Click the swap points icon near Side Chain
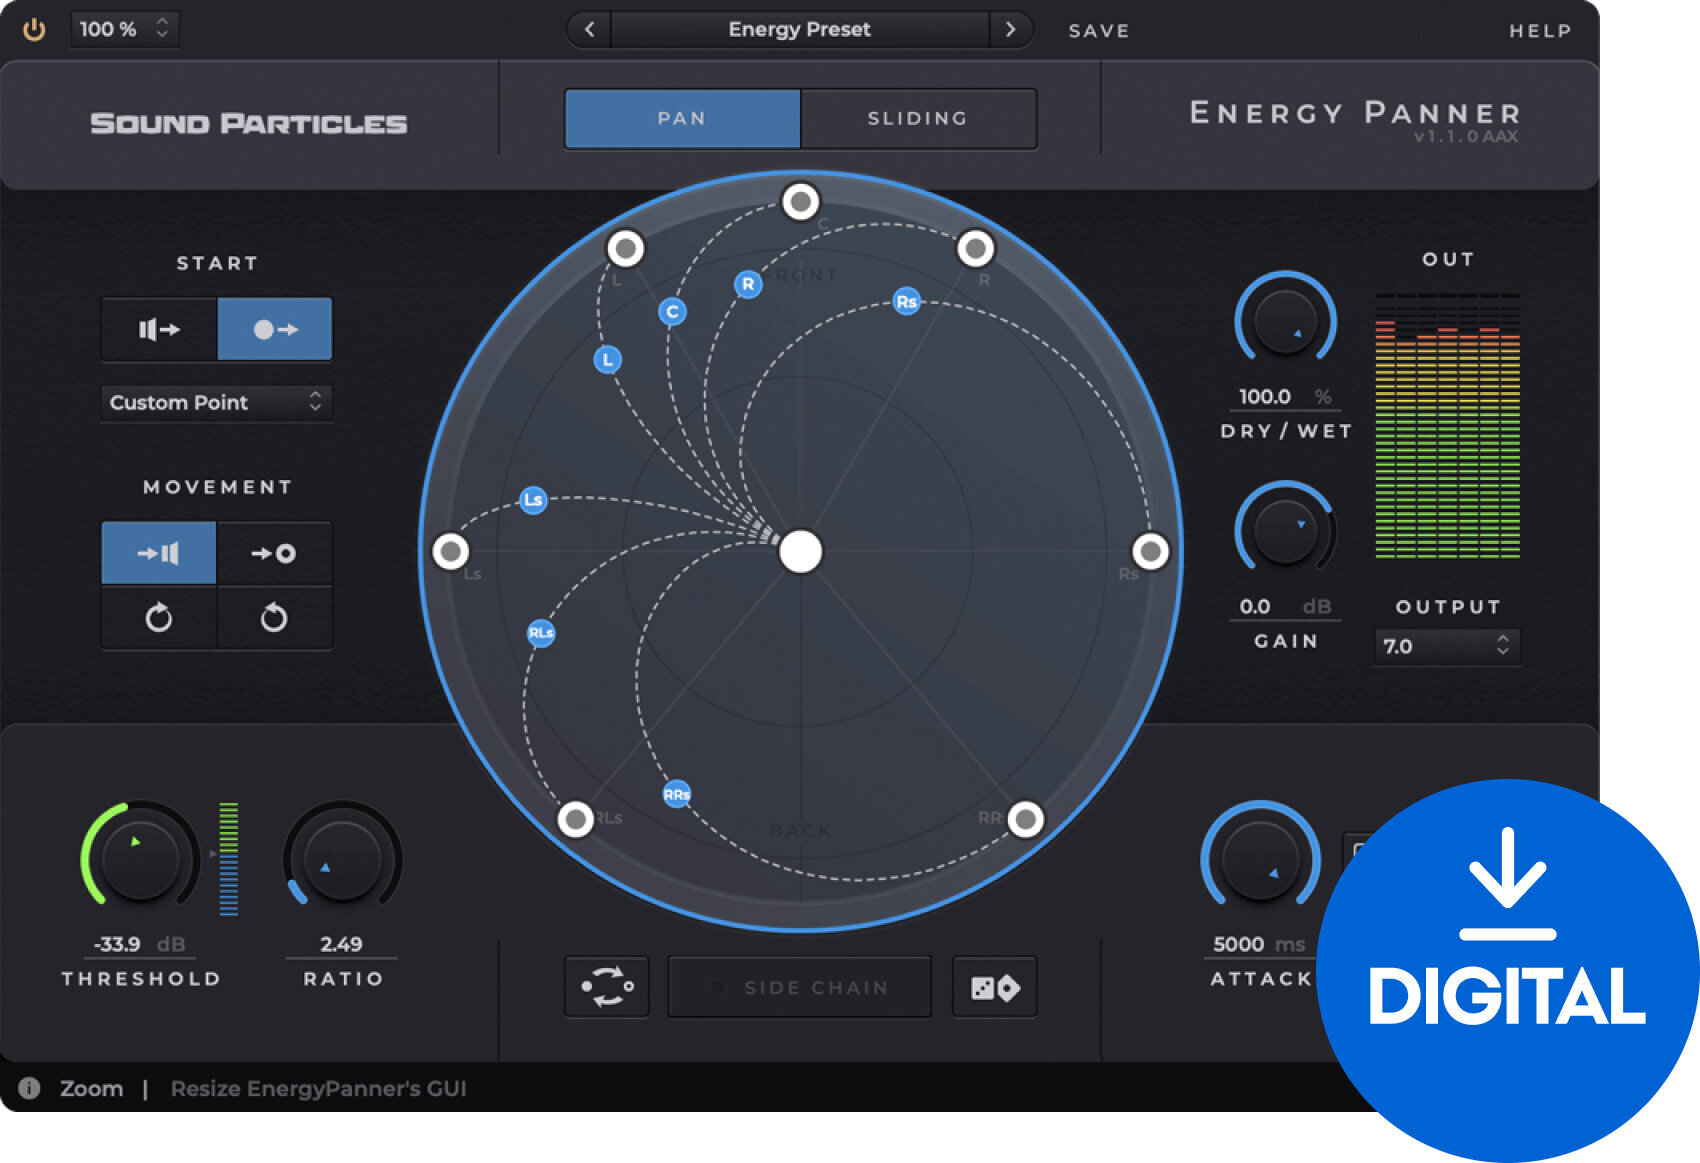Screen dimensions: 1700x1163 [606, 987]
